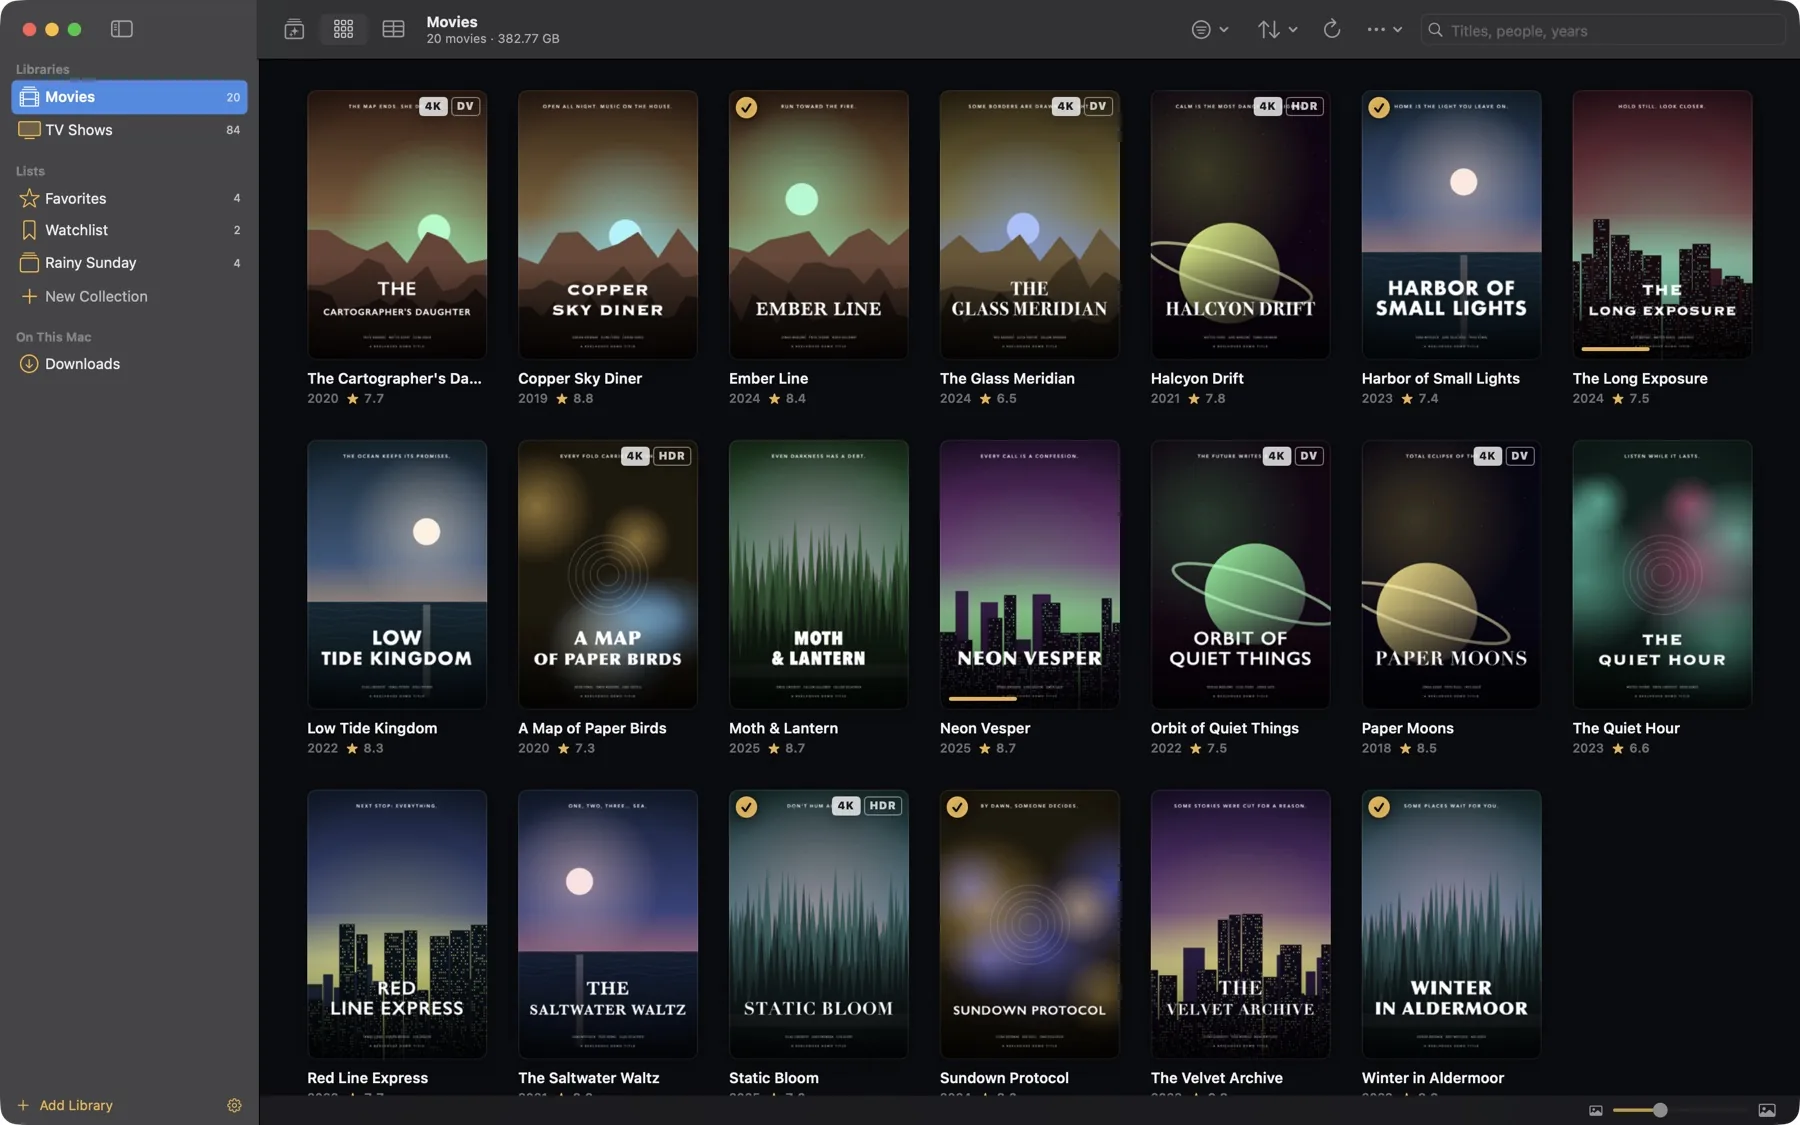The width and height of the screenshot is (1800, 1125).
Task: Open the Downloads section
Action: (129, 364)
